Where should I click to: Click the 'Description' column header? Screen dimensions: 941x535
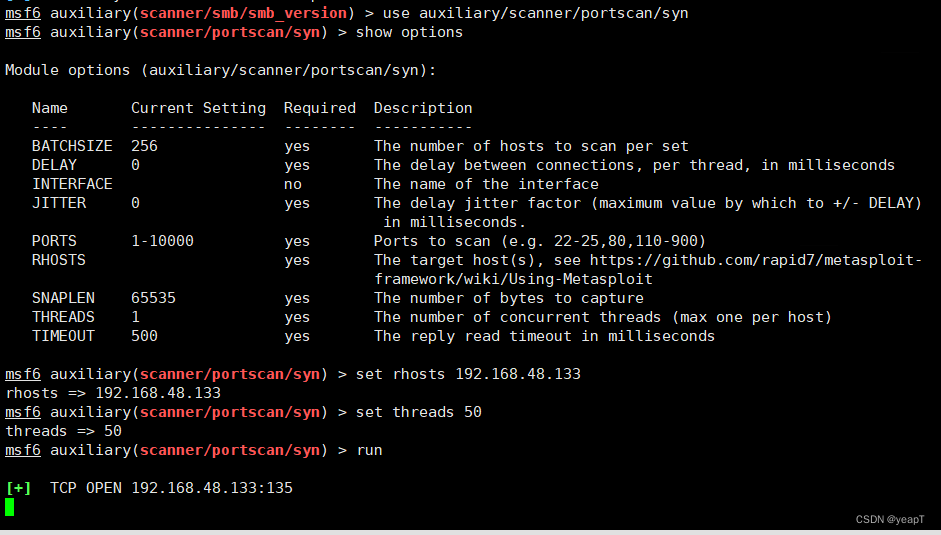click(x=423, y=108)
